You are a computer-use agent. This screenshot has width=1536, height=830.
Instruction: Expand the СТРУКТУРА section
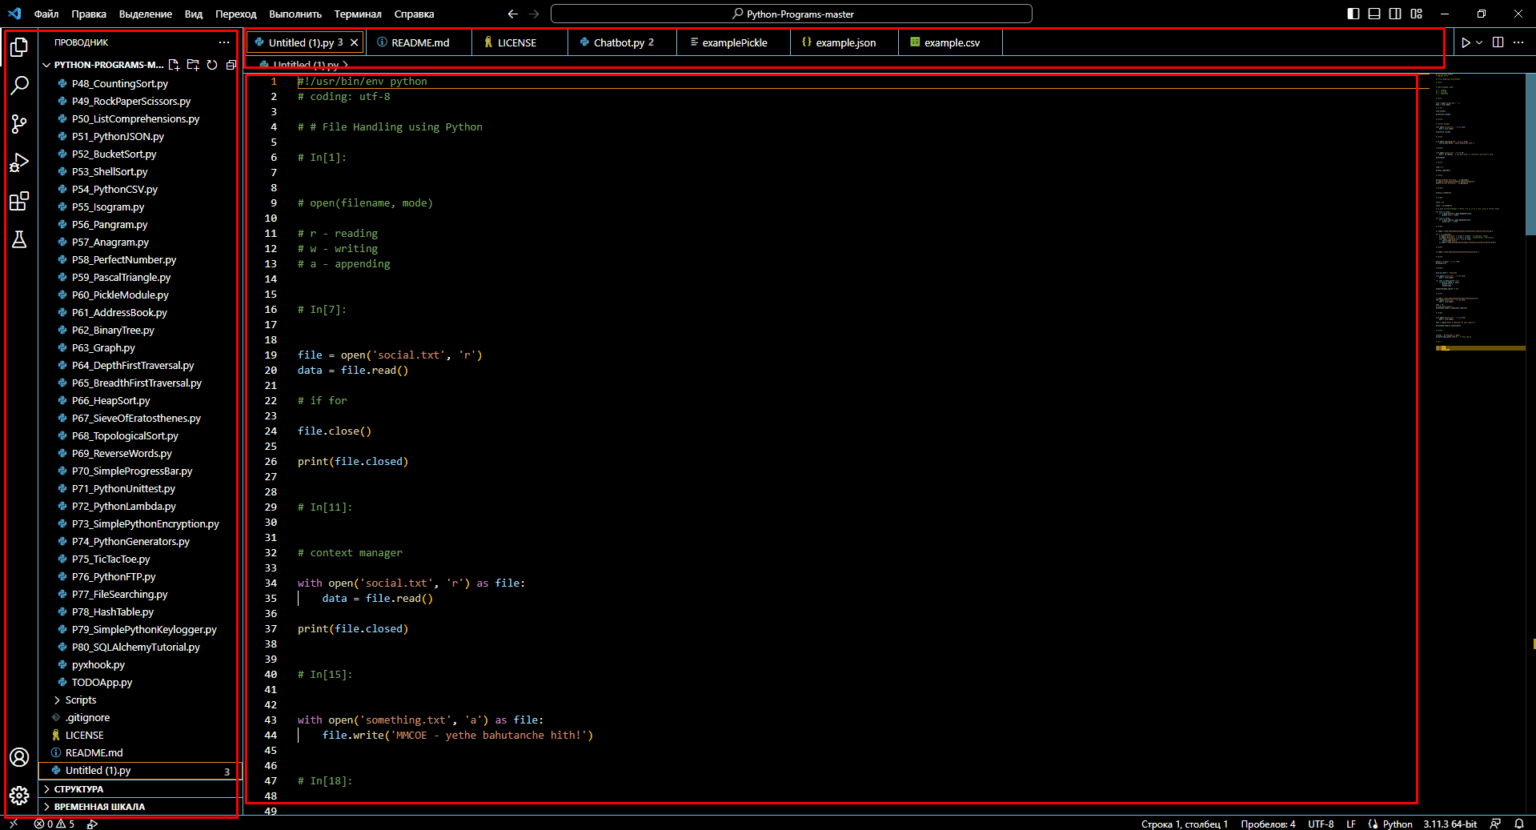(78, 789)
